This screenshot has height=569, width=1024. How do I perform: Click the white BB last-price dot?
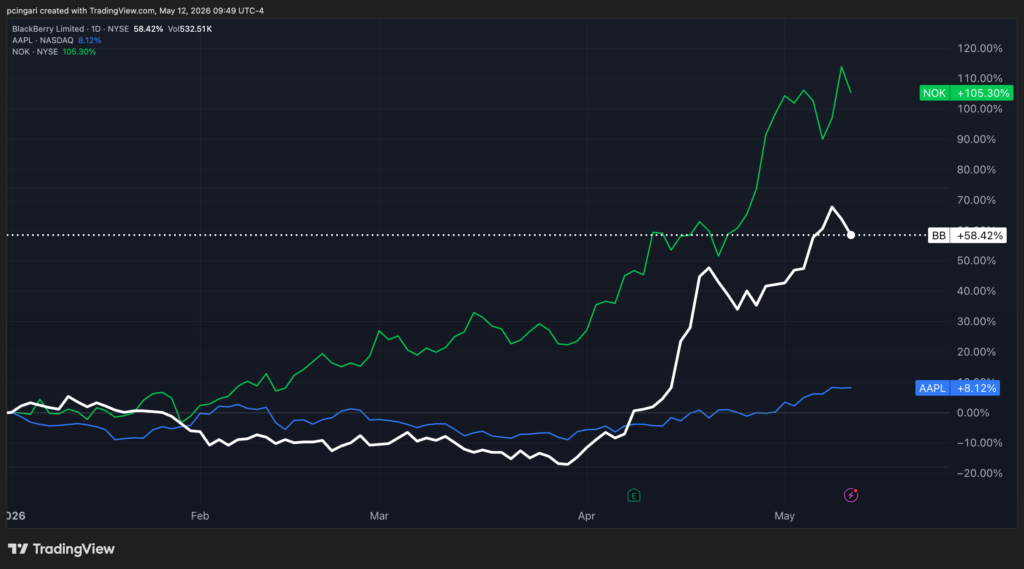pos(850,235)
